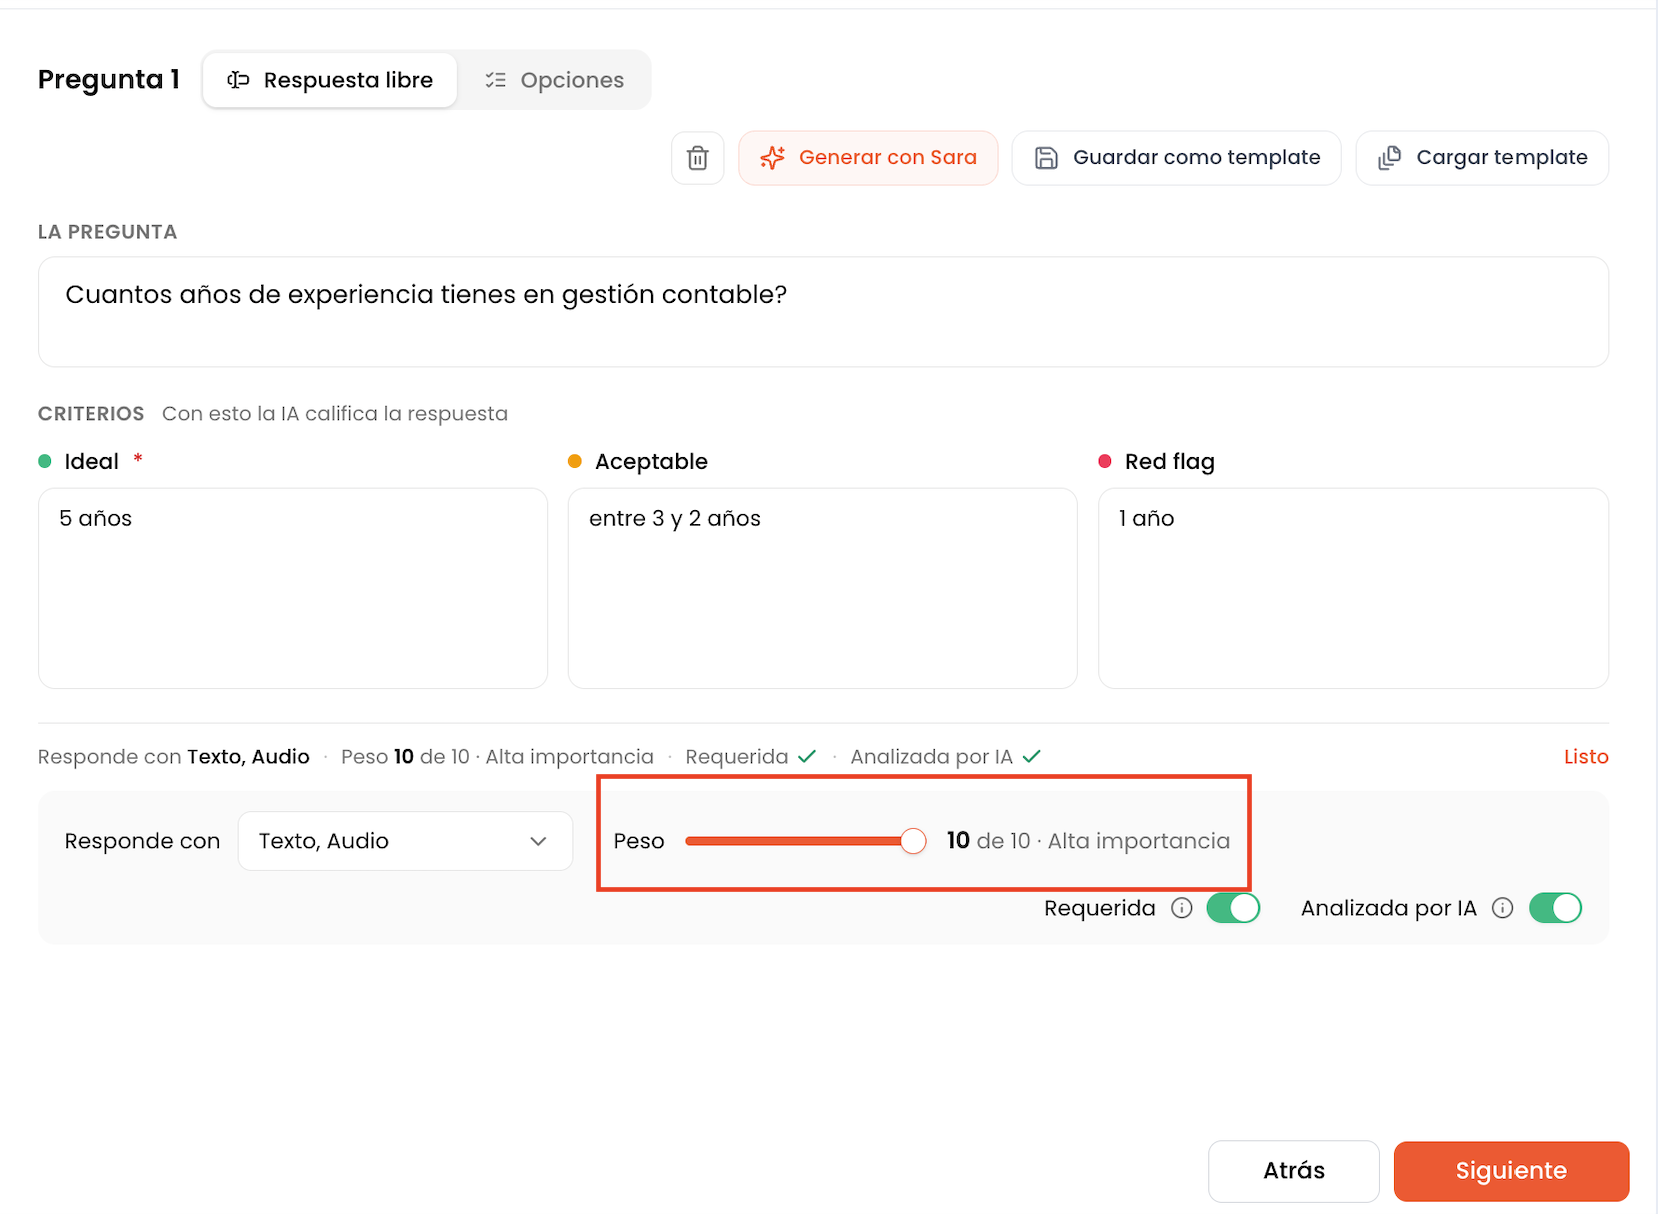The height and width of the screenshot is (1214, 1658).
Task: Click the '10 de 10 · Alta importancia' slider value
Action: [x=1089, y=841]
